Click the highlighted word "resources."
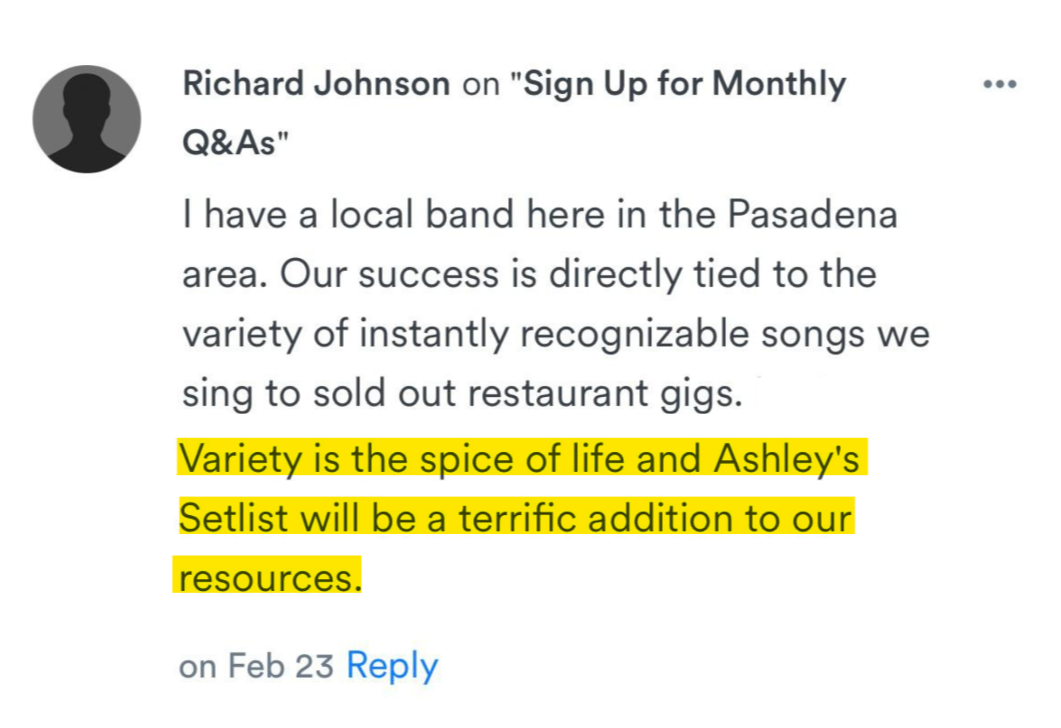Viewport: 1061px width, 728px height. tap(268, 578)
